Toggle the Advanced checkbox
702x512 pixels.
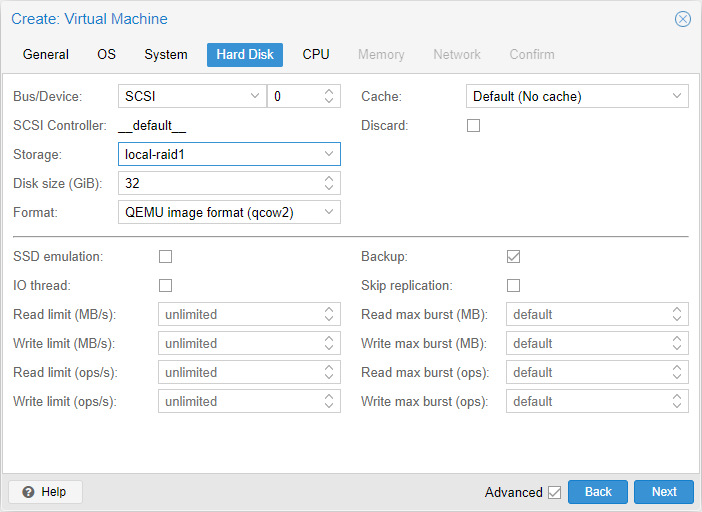click(554, 492)
